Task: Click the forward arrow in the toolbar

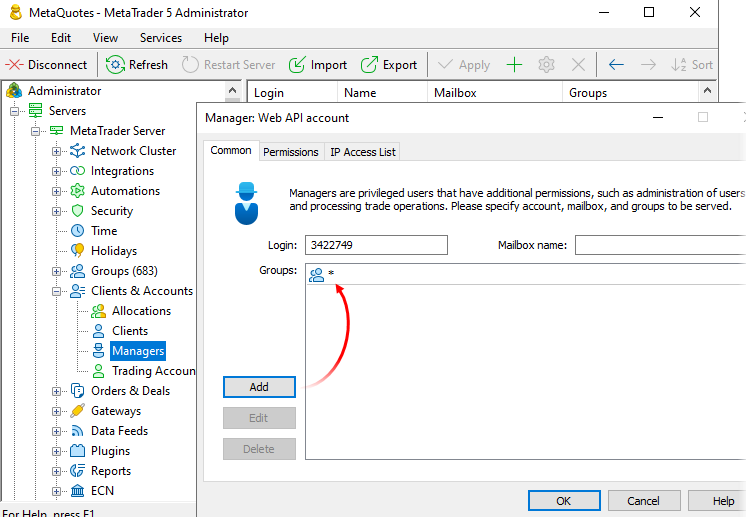Action: [x=648, y=65]
